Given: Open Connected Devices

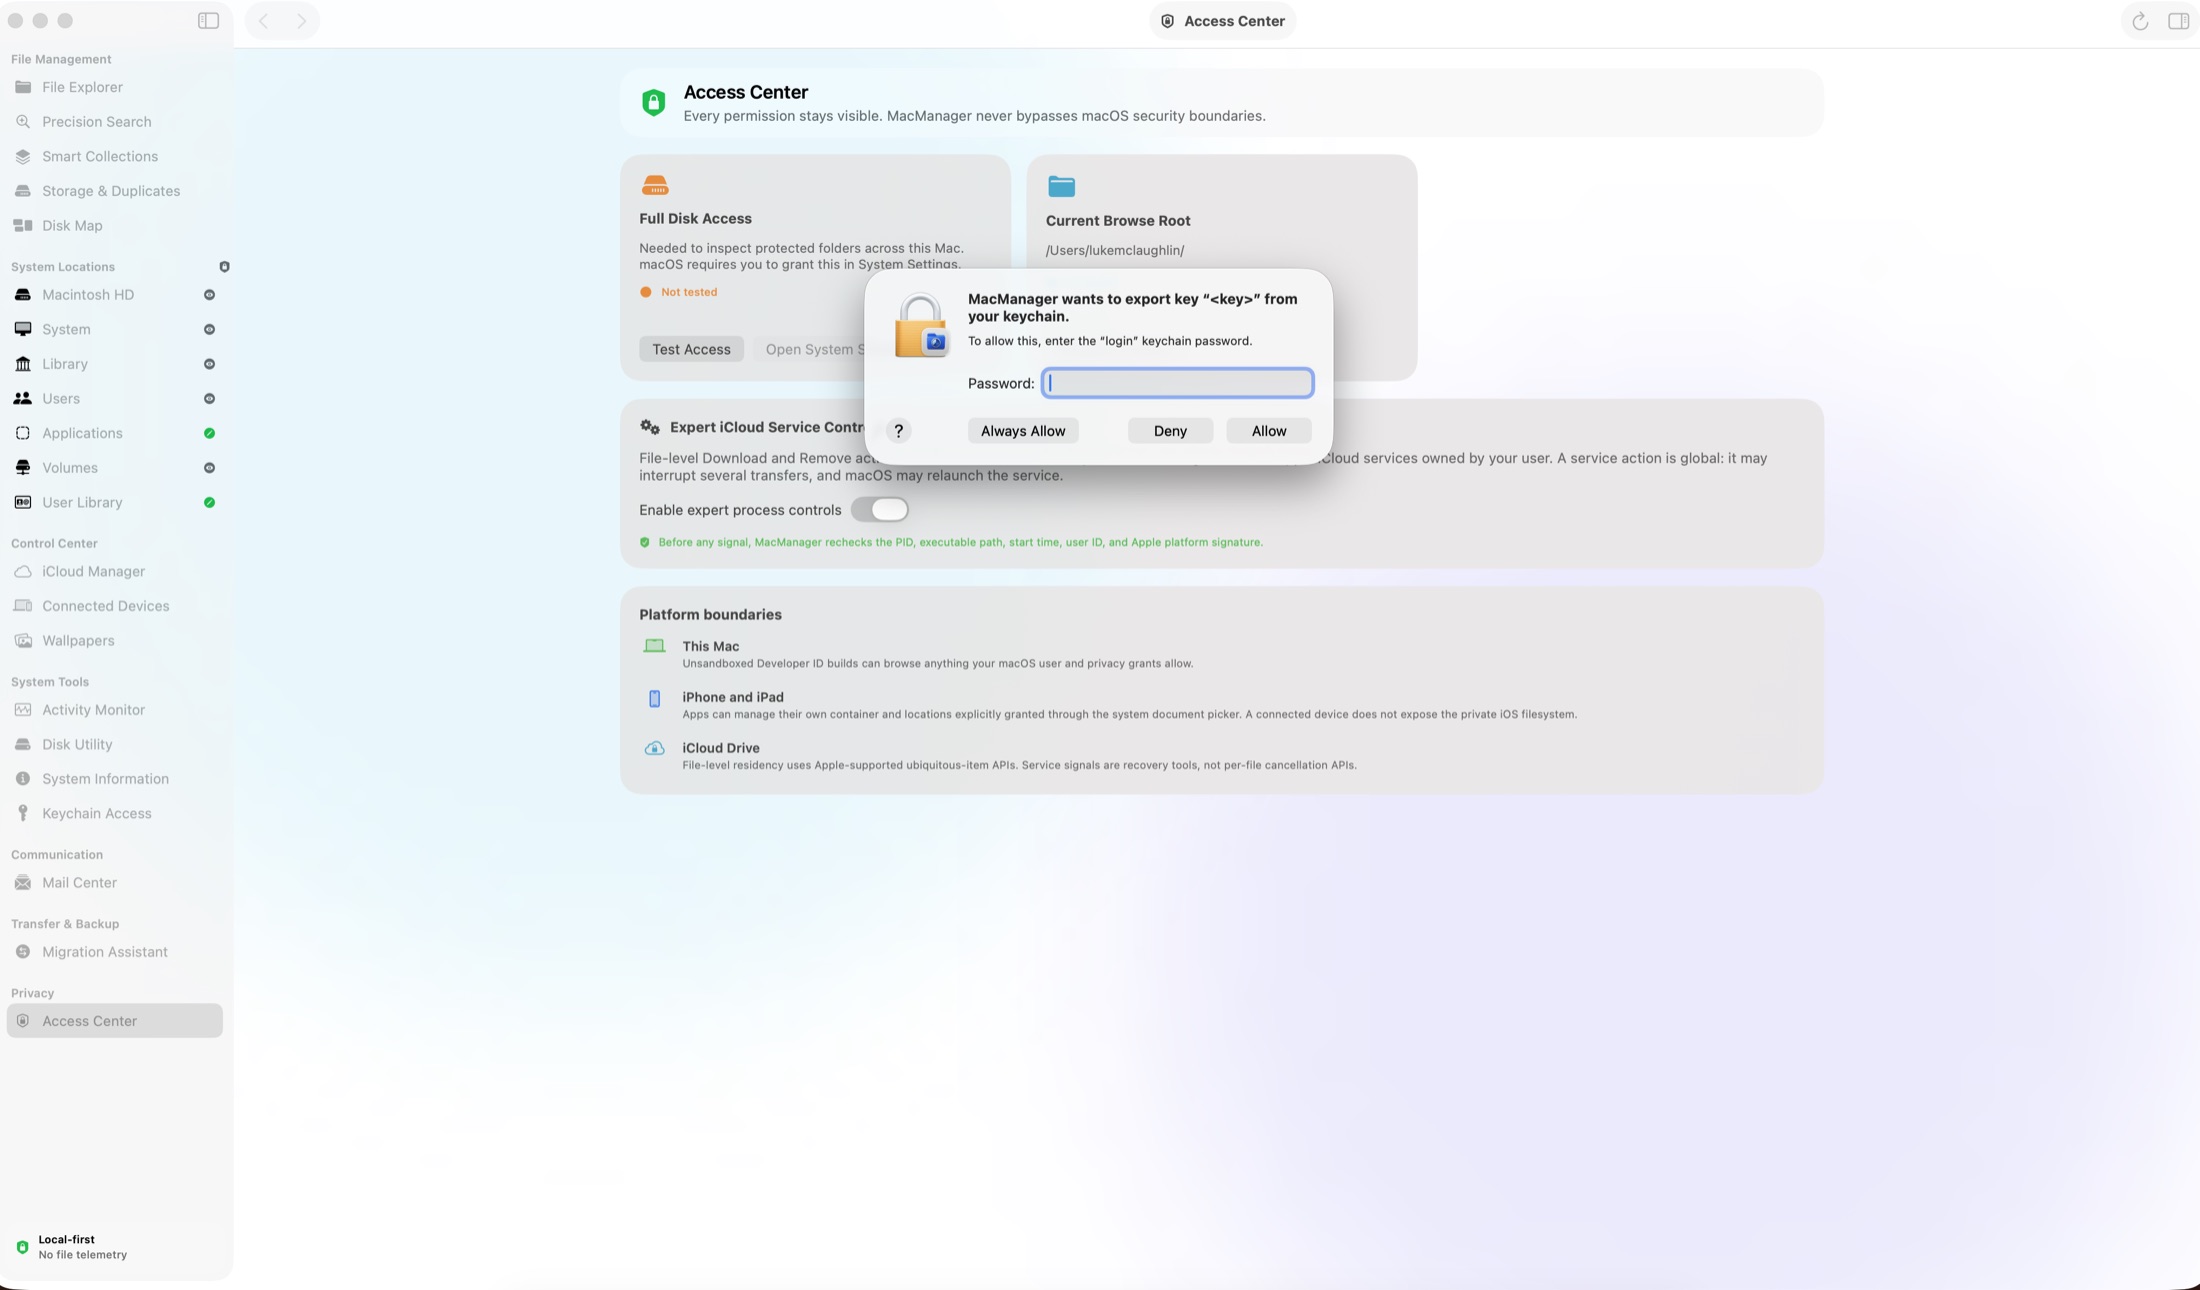Looking at the screenshot, I should click(114, 606).
